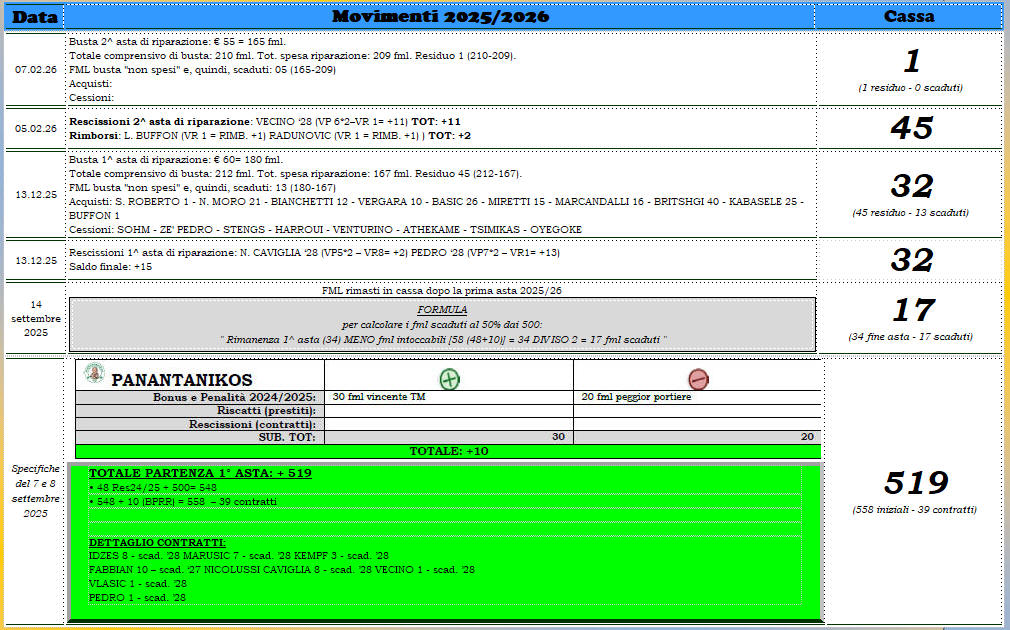Select the green TOTALE: +10 bar
Screen dimensions: 1010x630
[x=448, y=452]
